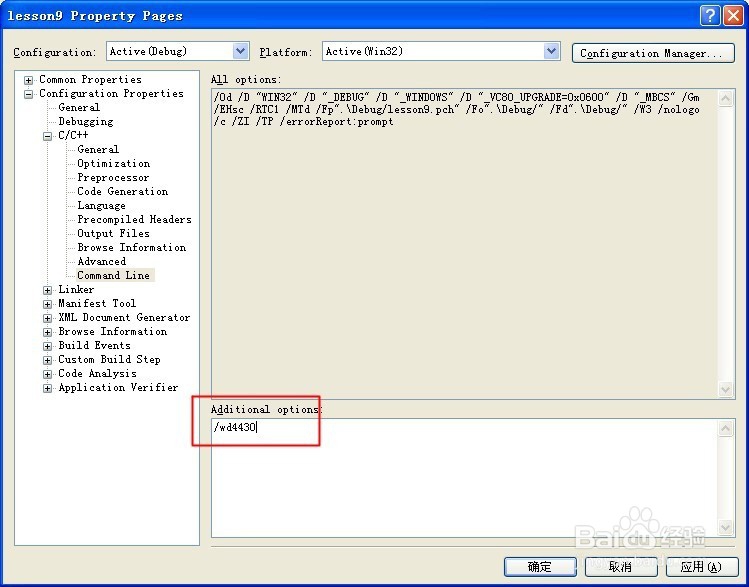Select Custom Build Step item
The width and height of the screenshot is (749, 587).
109,359
